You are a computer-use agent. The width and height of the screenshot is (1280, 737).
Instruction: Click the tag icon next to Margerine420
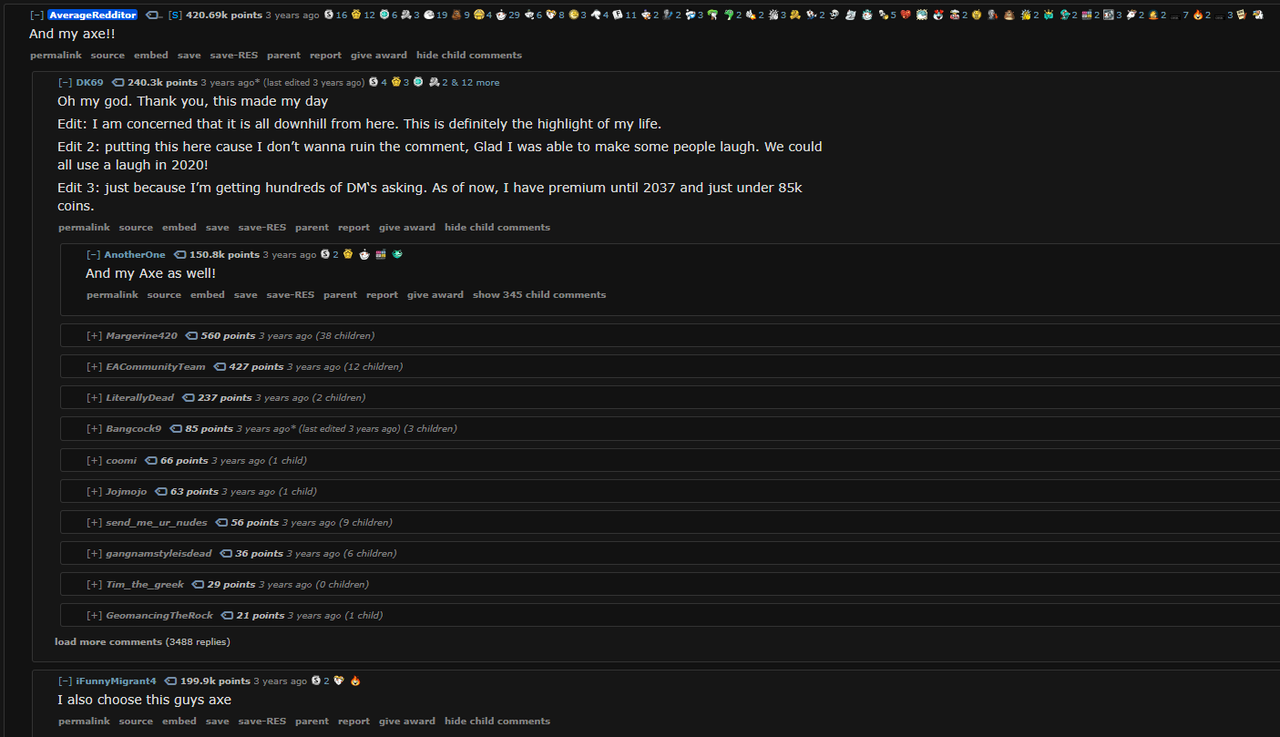192,336
